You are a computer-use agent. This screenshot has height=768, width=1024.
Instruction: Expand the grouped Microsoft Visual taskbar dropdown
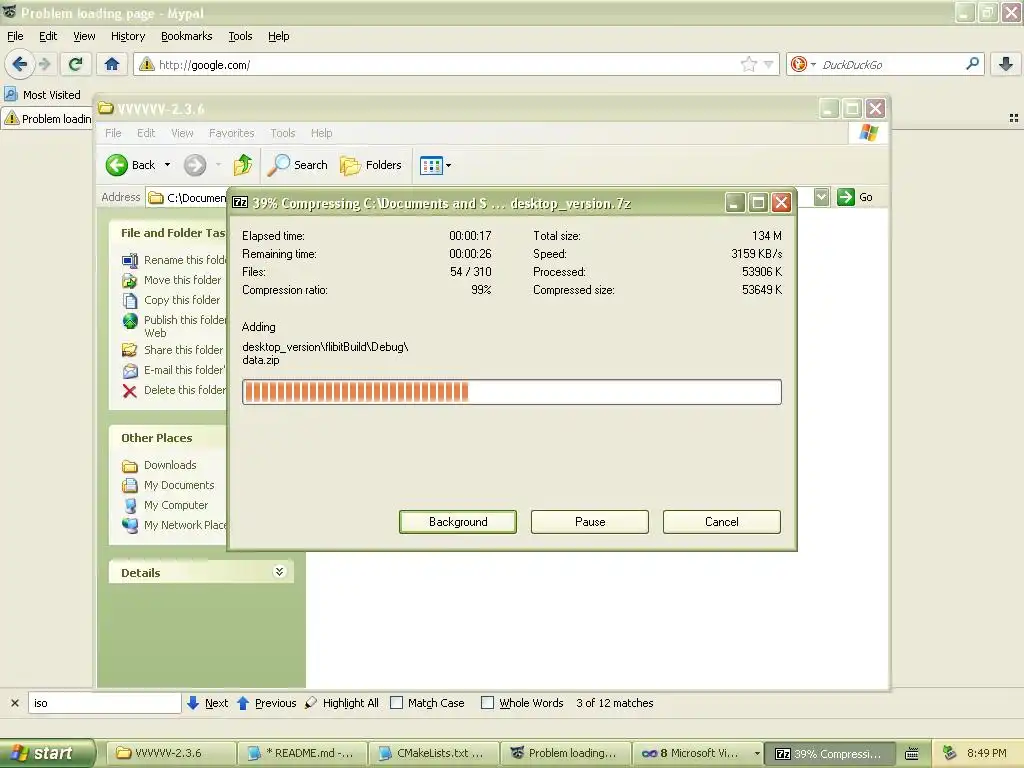coord(757,753)
